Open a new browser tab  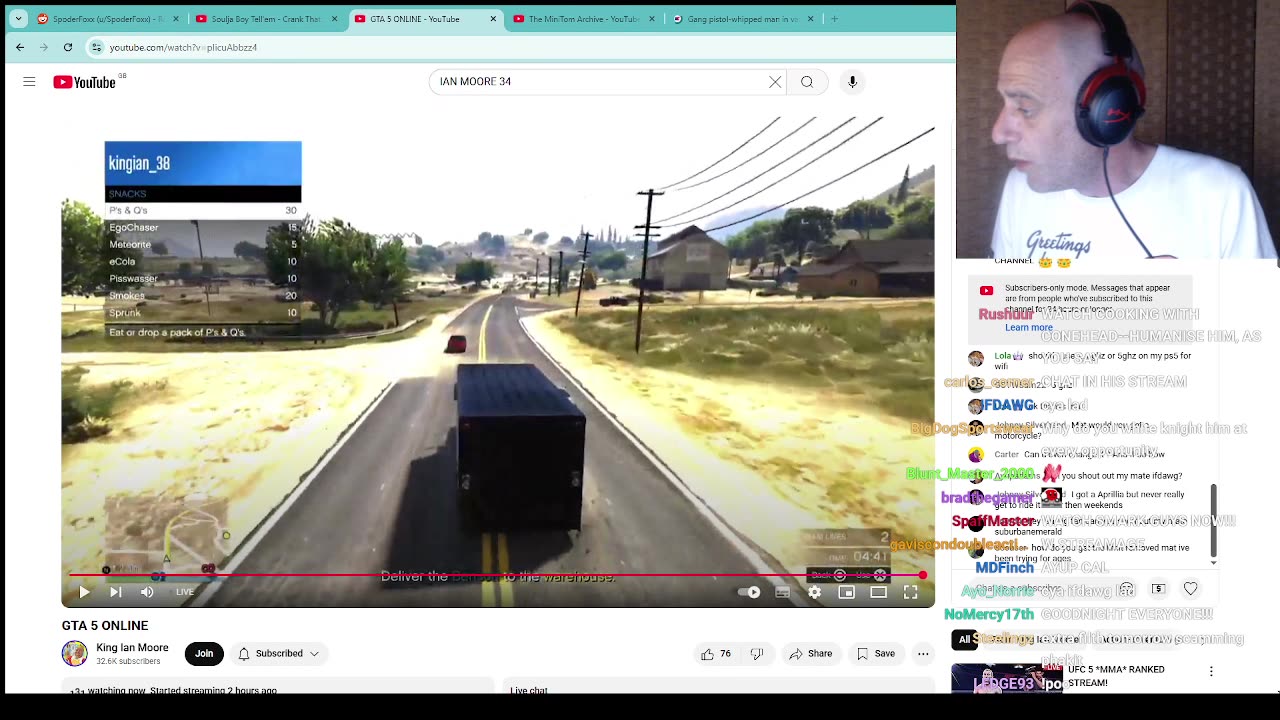point(834,18)
